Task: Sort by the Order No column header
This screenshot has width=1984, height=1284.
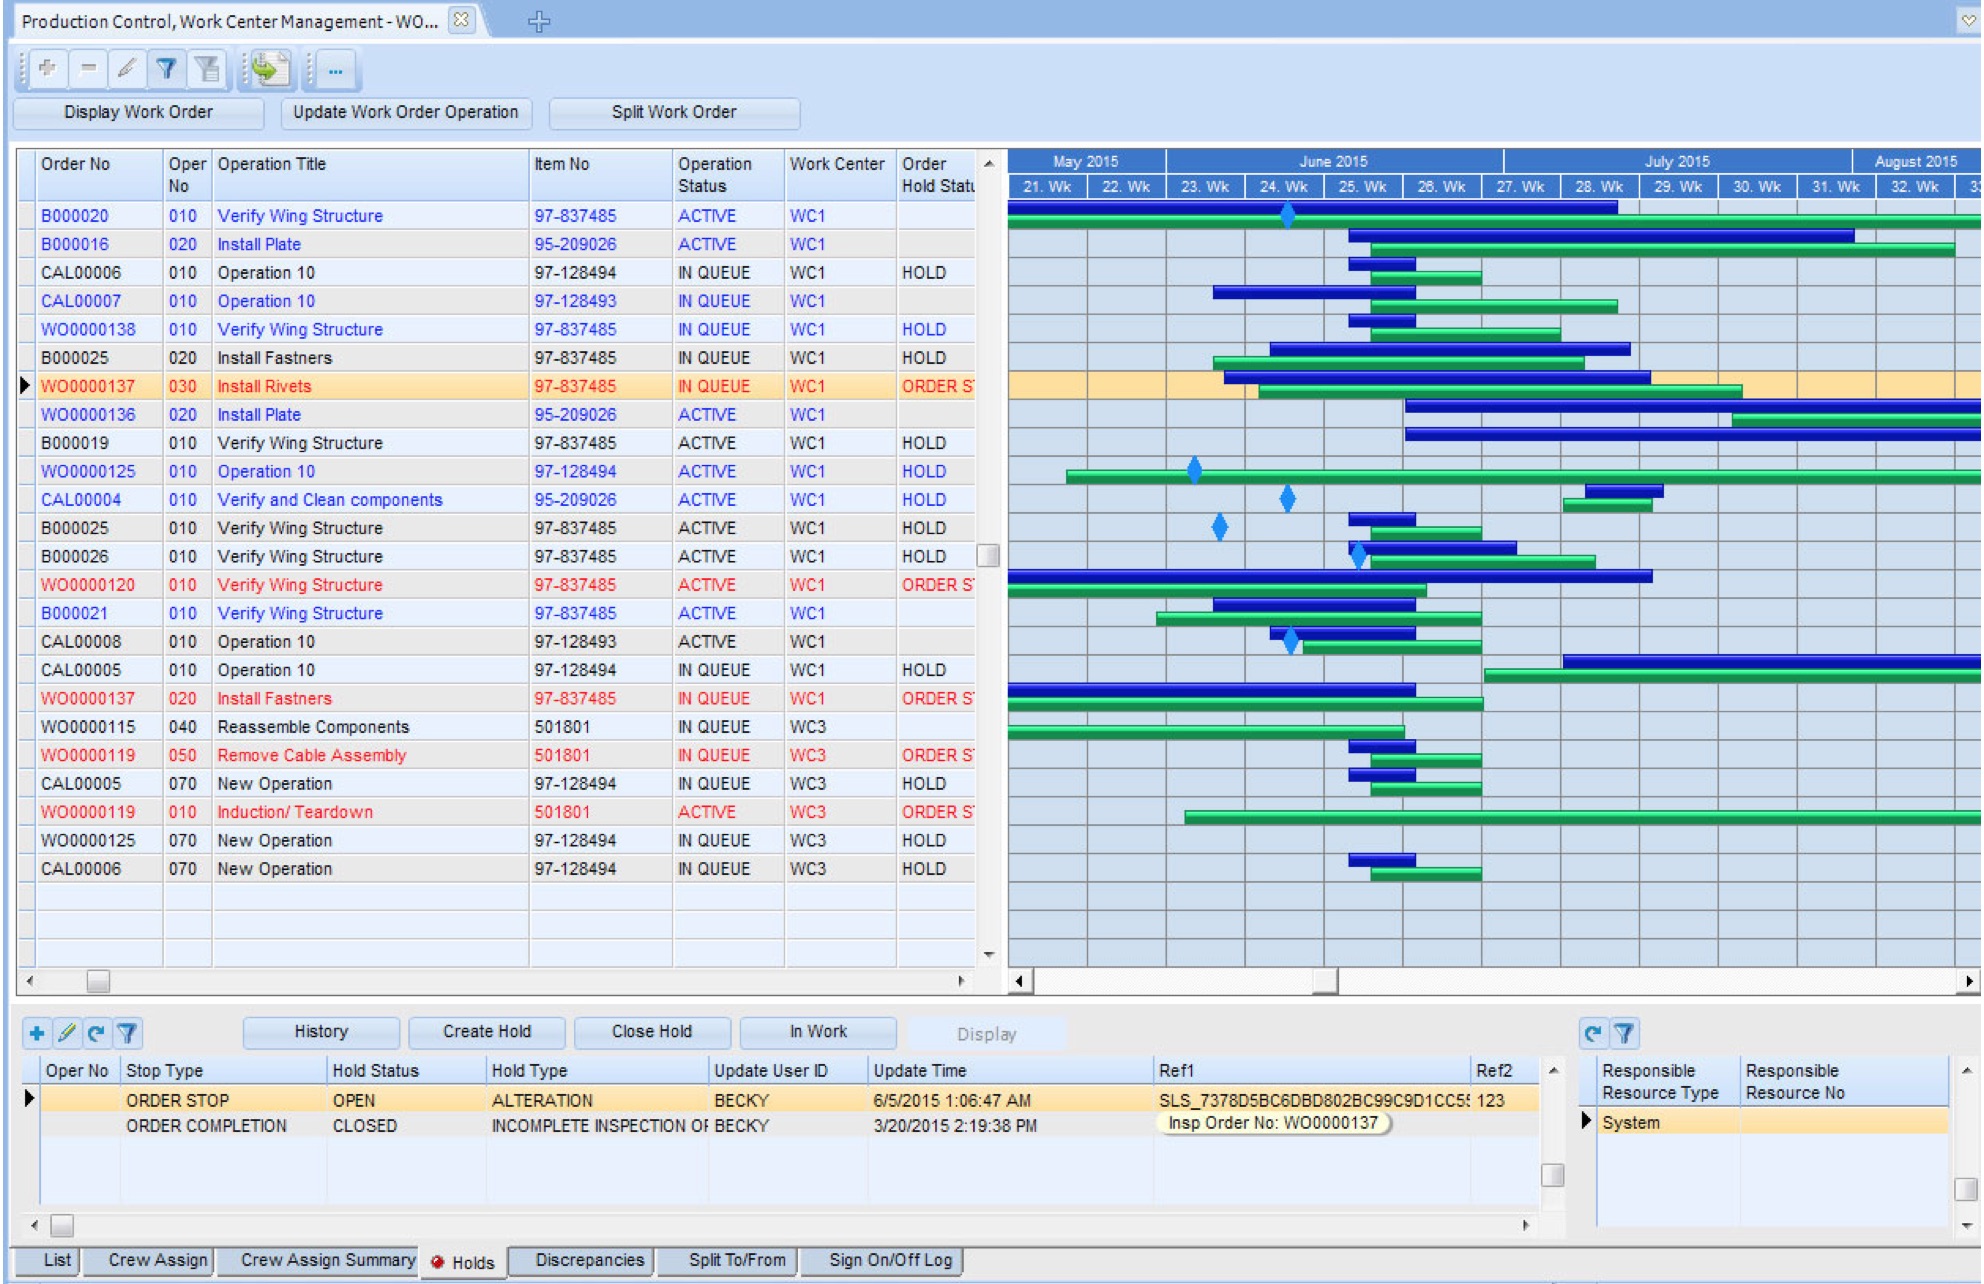Action: pyautogui.click(x=99, y=175)
